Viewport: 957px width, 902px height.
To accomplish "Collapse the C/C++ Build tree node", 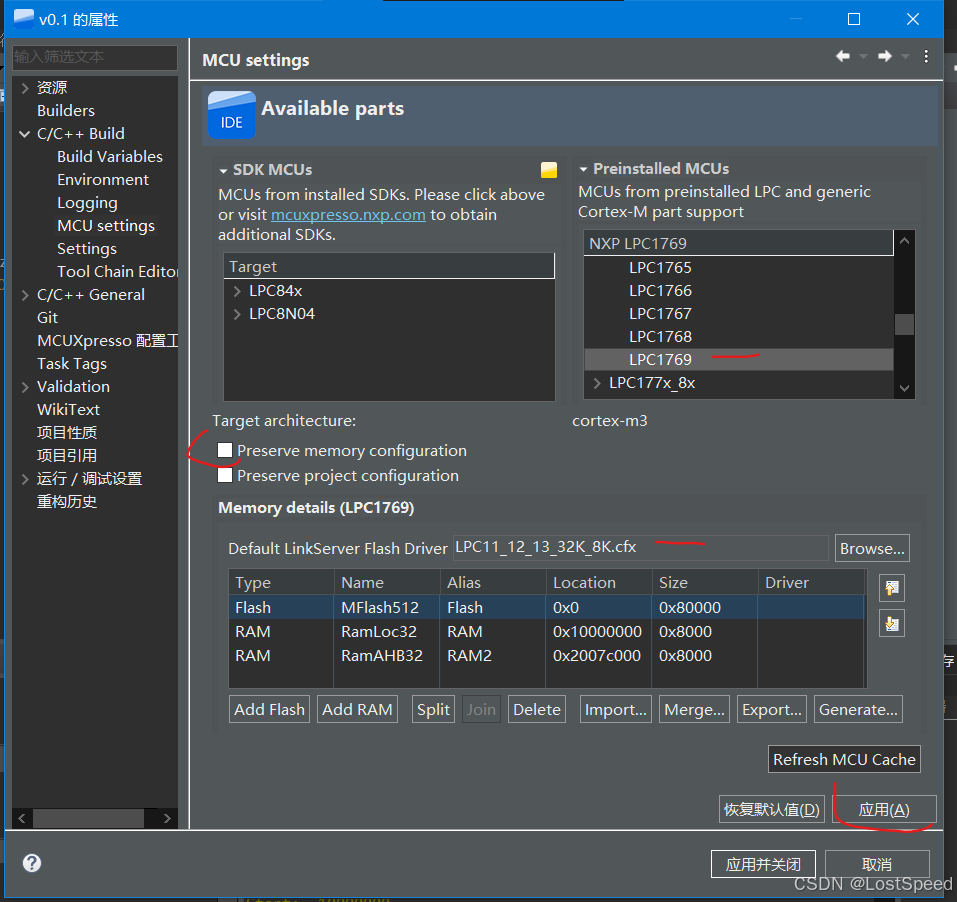I will pyautogui.click(x=25, y=134).
